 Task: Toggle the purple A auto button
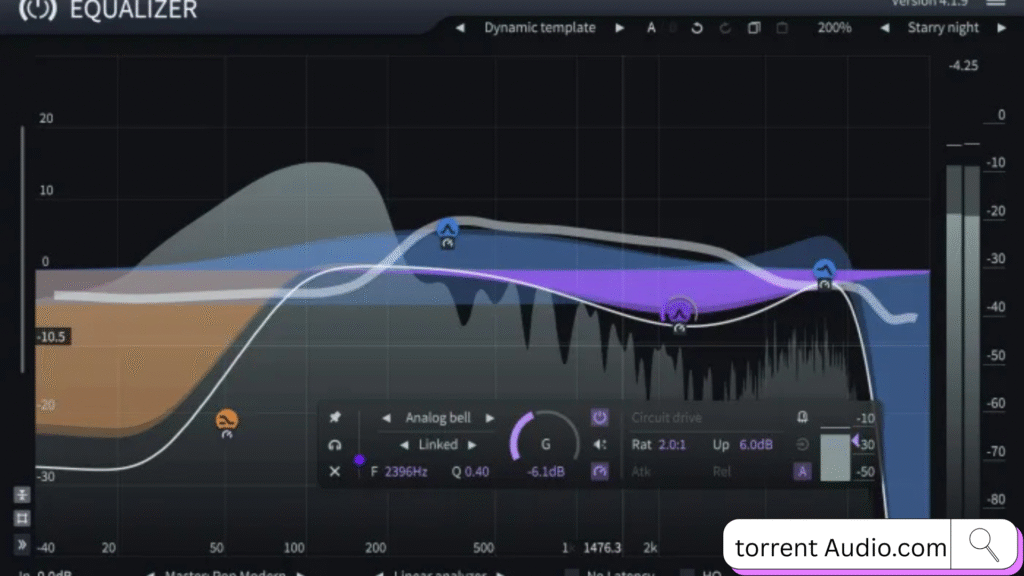(802, 472)
